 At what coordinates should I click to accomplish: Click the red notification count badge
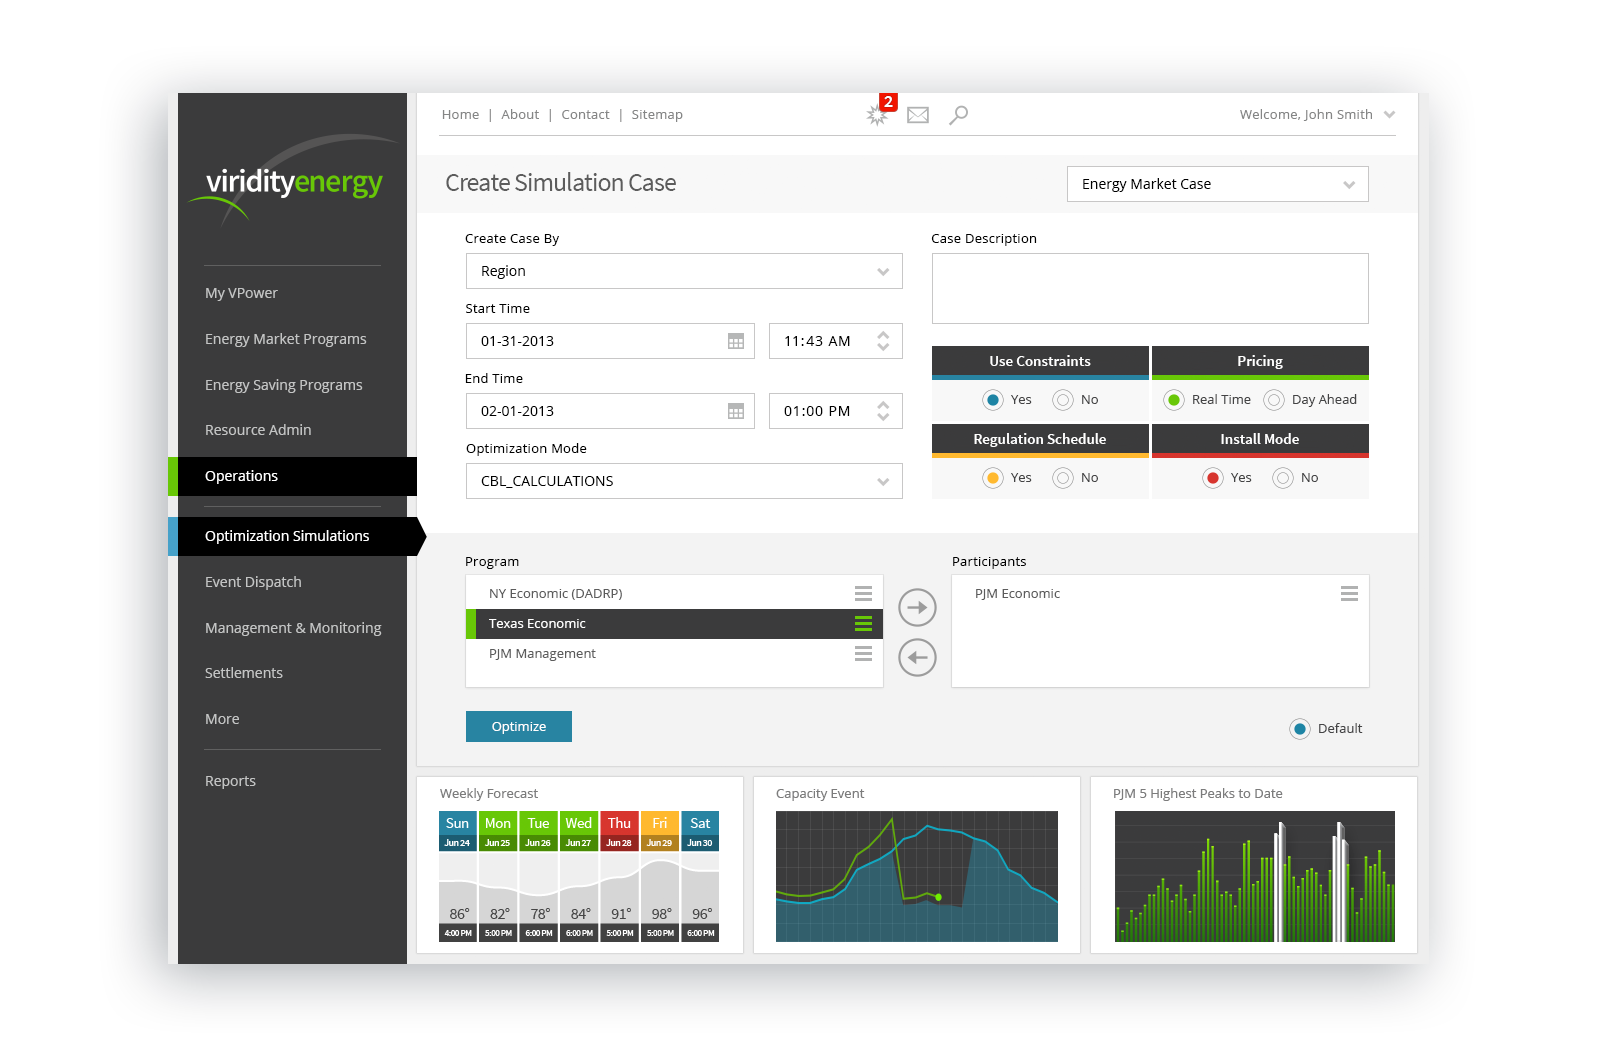pos(888,102)
